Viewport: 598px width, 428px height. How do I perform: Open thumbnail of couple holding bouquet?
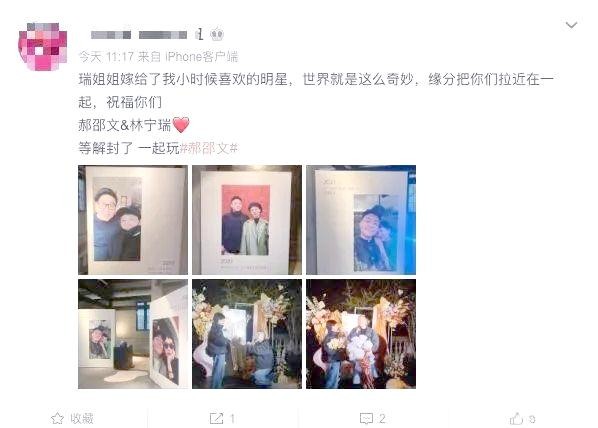[x=361, y=334]
